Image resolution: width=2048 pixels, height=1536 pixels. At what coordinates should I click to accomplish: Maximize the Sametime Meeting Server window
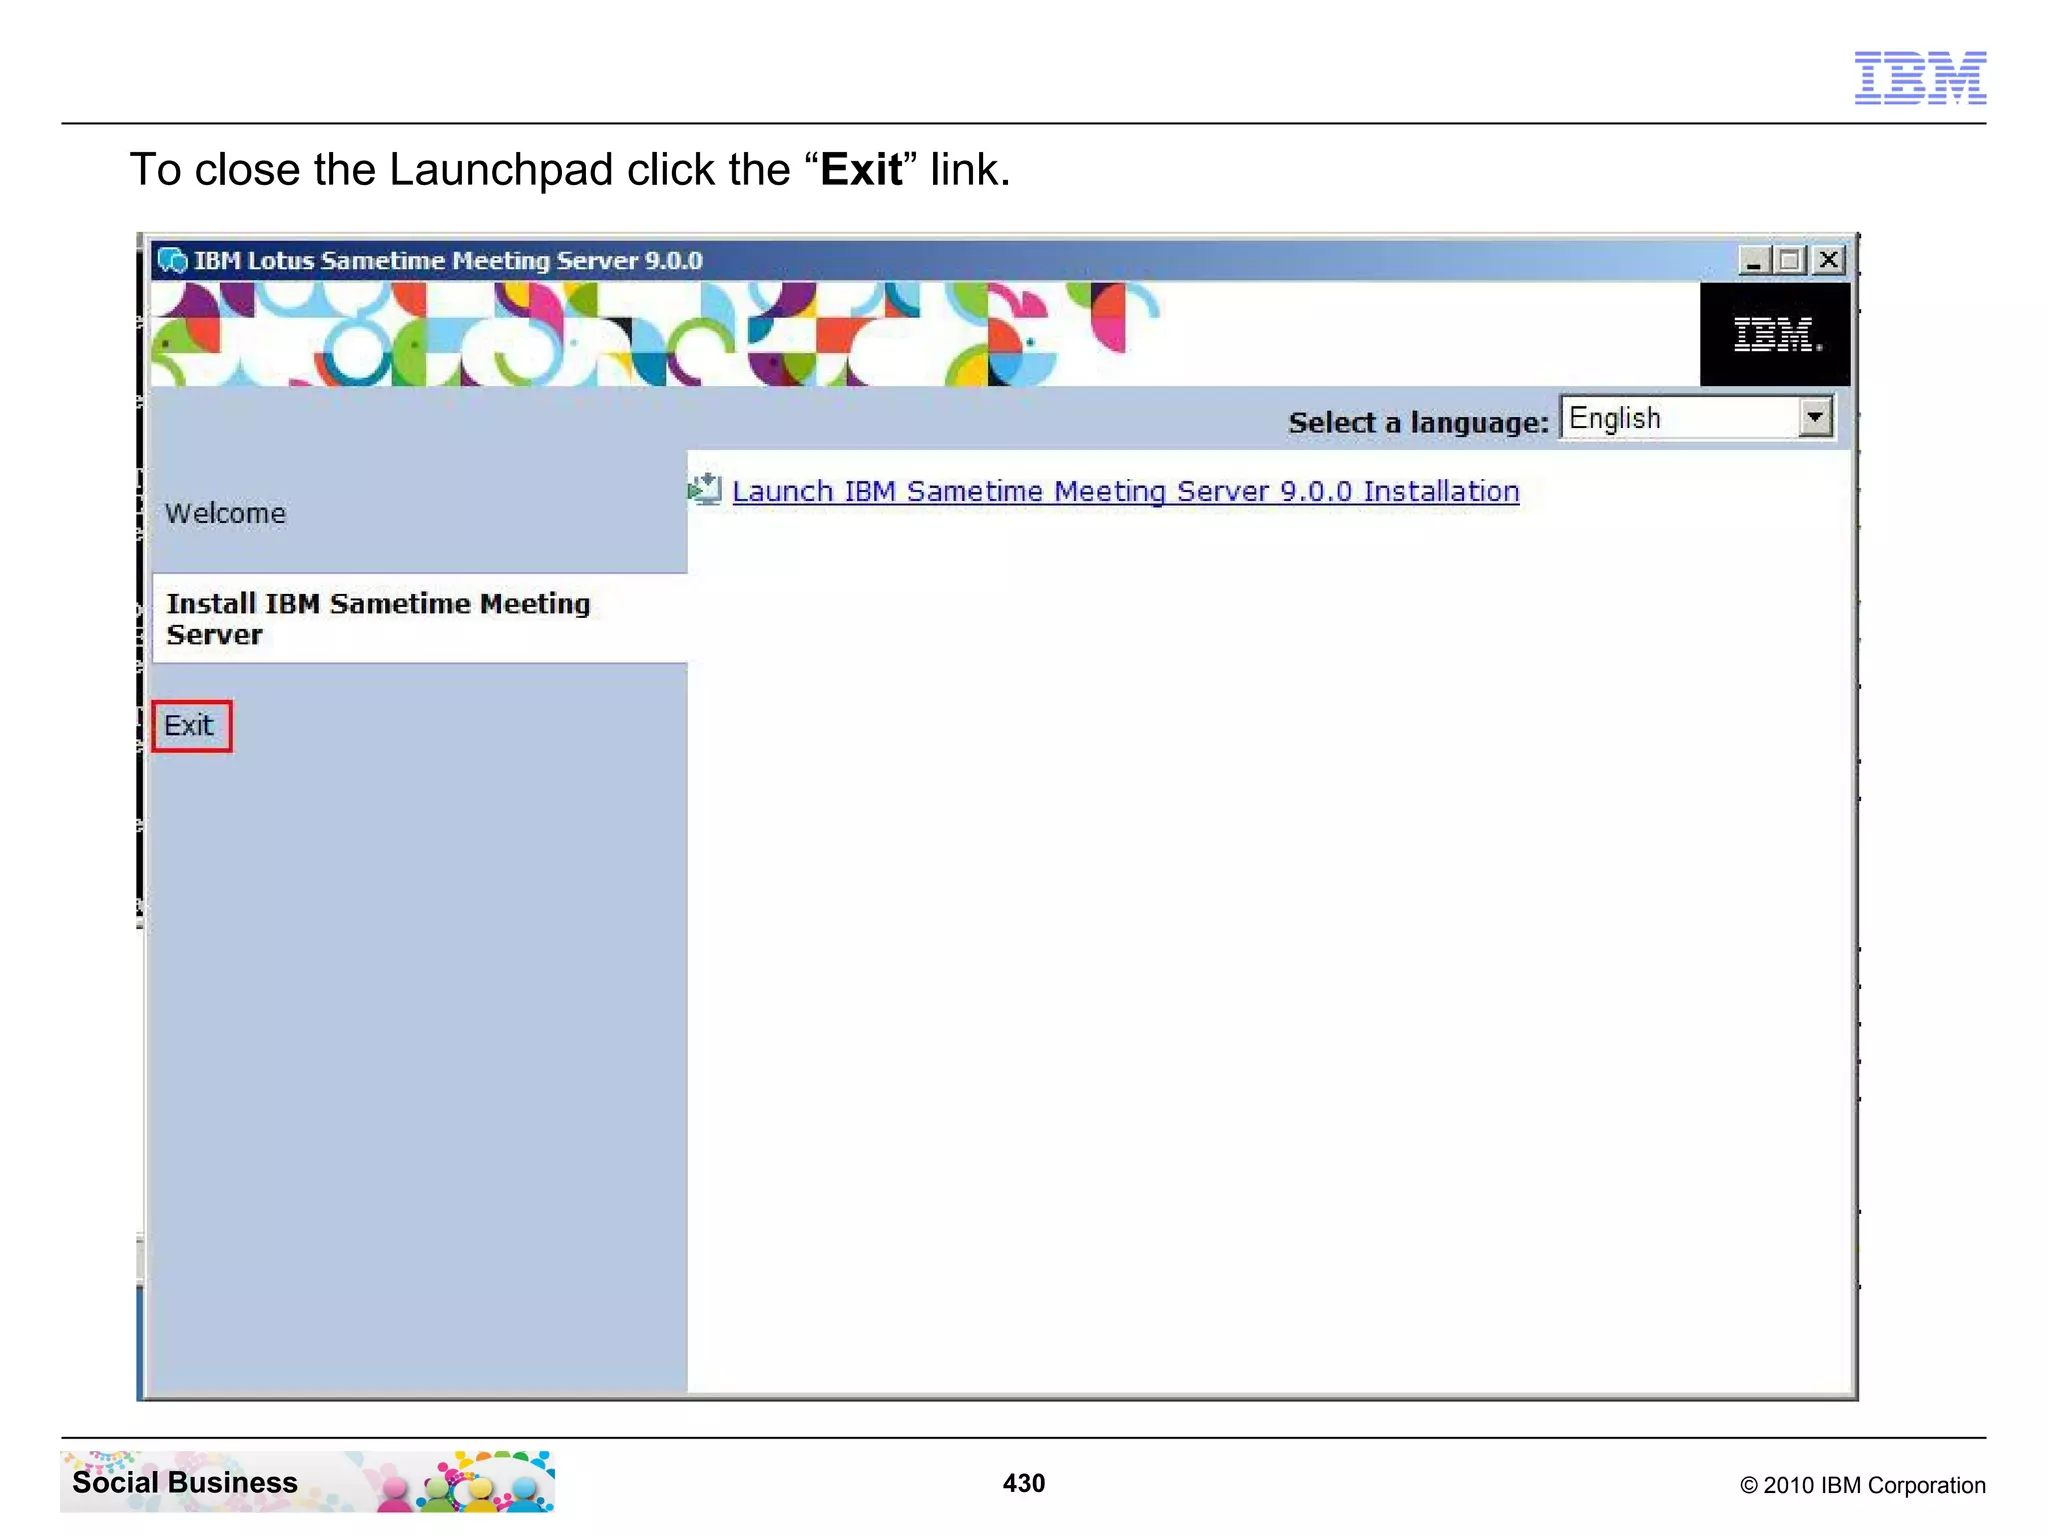(1790, 261)
